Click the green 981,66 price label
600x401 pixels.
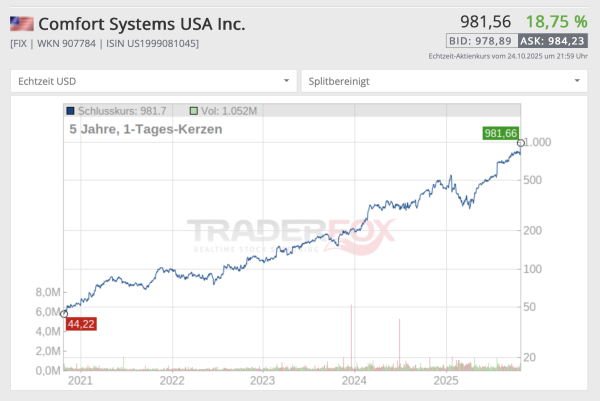pyautogui.click(x=500, y=133)
